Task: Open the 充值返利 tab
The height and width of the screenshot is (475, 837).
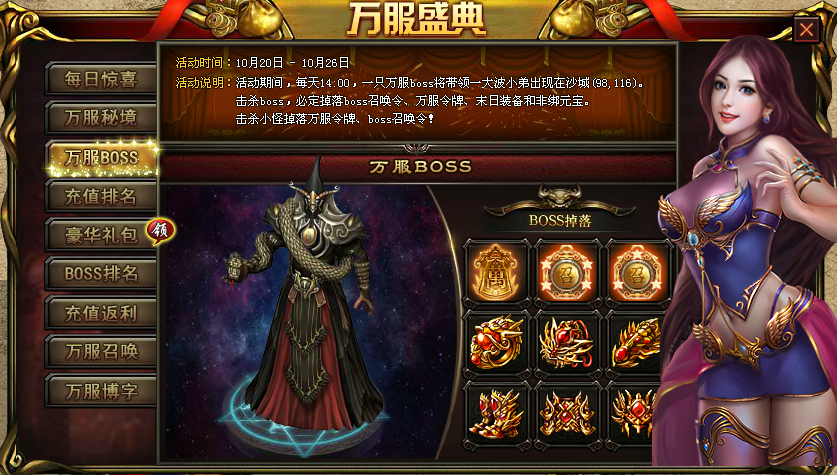Action: tap(101, 313)
